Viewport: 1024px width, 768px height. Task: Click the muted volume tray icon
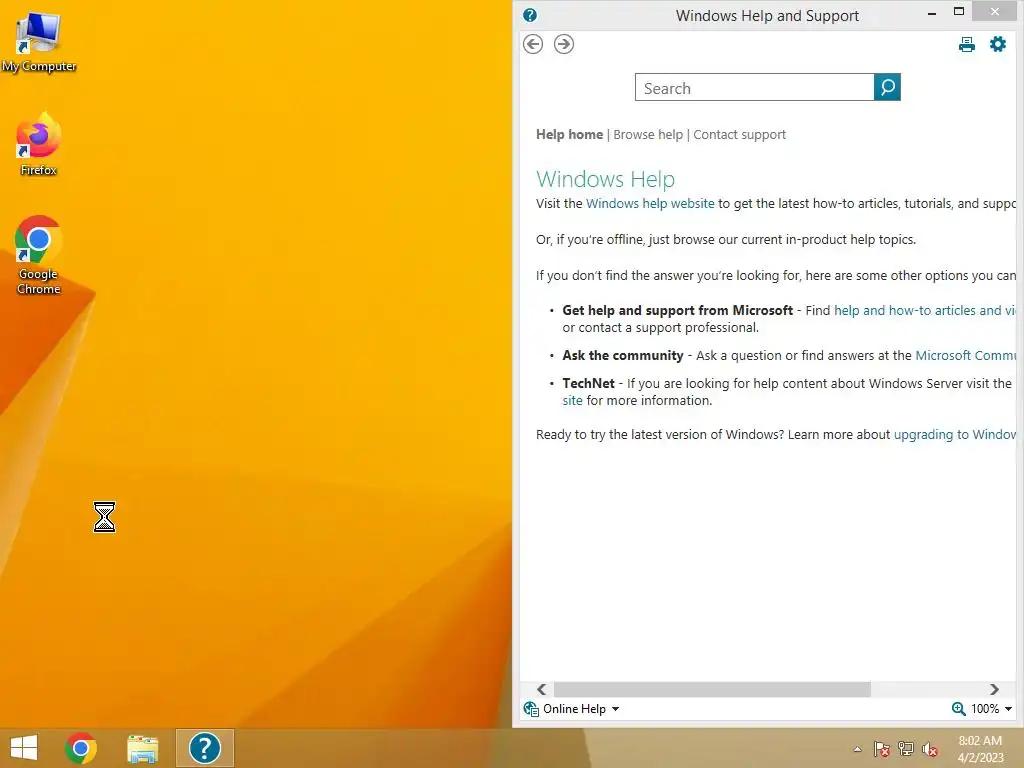[x=930, y=749]
